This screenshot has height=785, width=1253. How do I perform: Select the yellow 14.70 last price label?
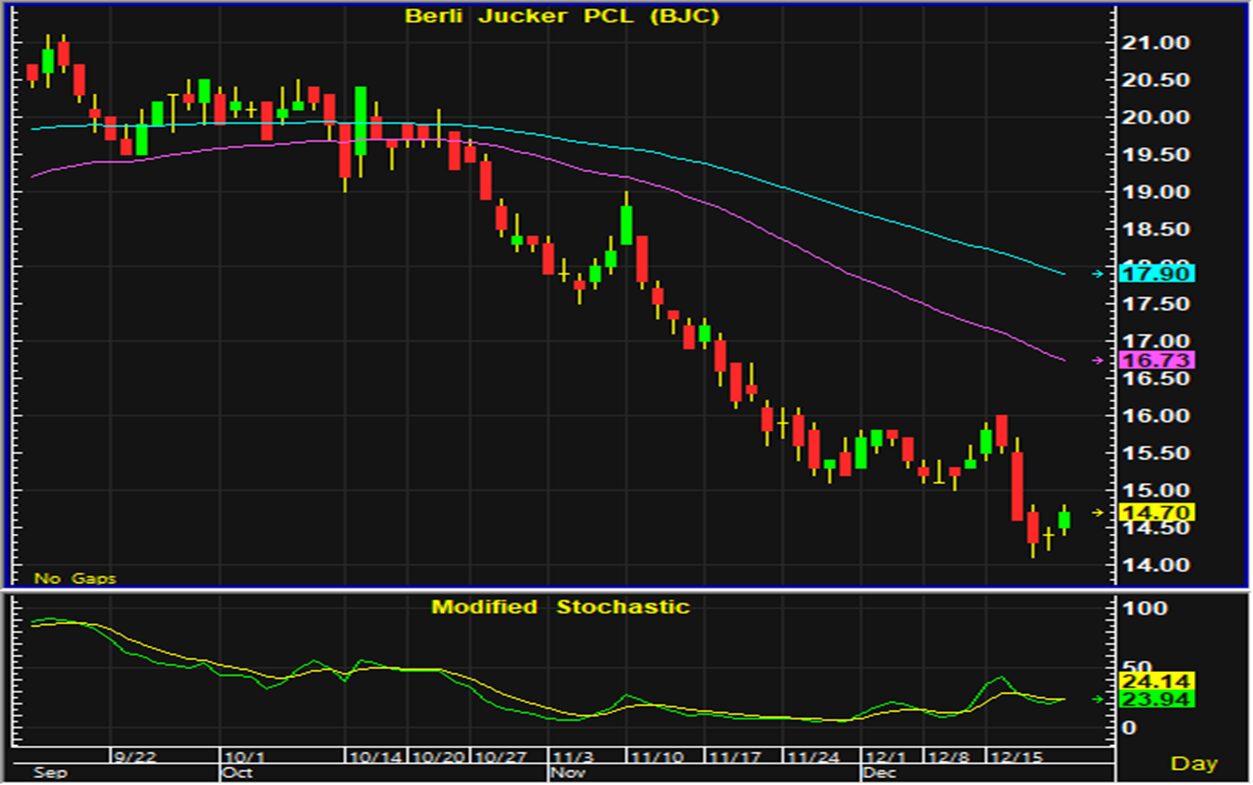click(1158, 512)
